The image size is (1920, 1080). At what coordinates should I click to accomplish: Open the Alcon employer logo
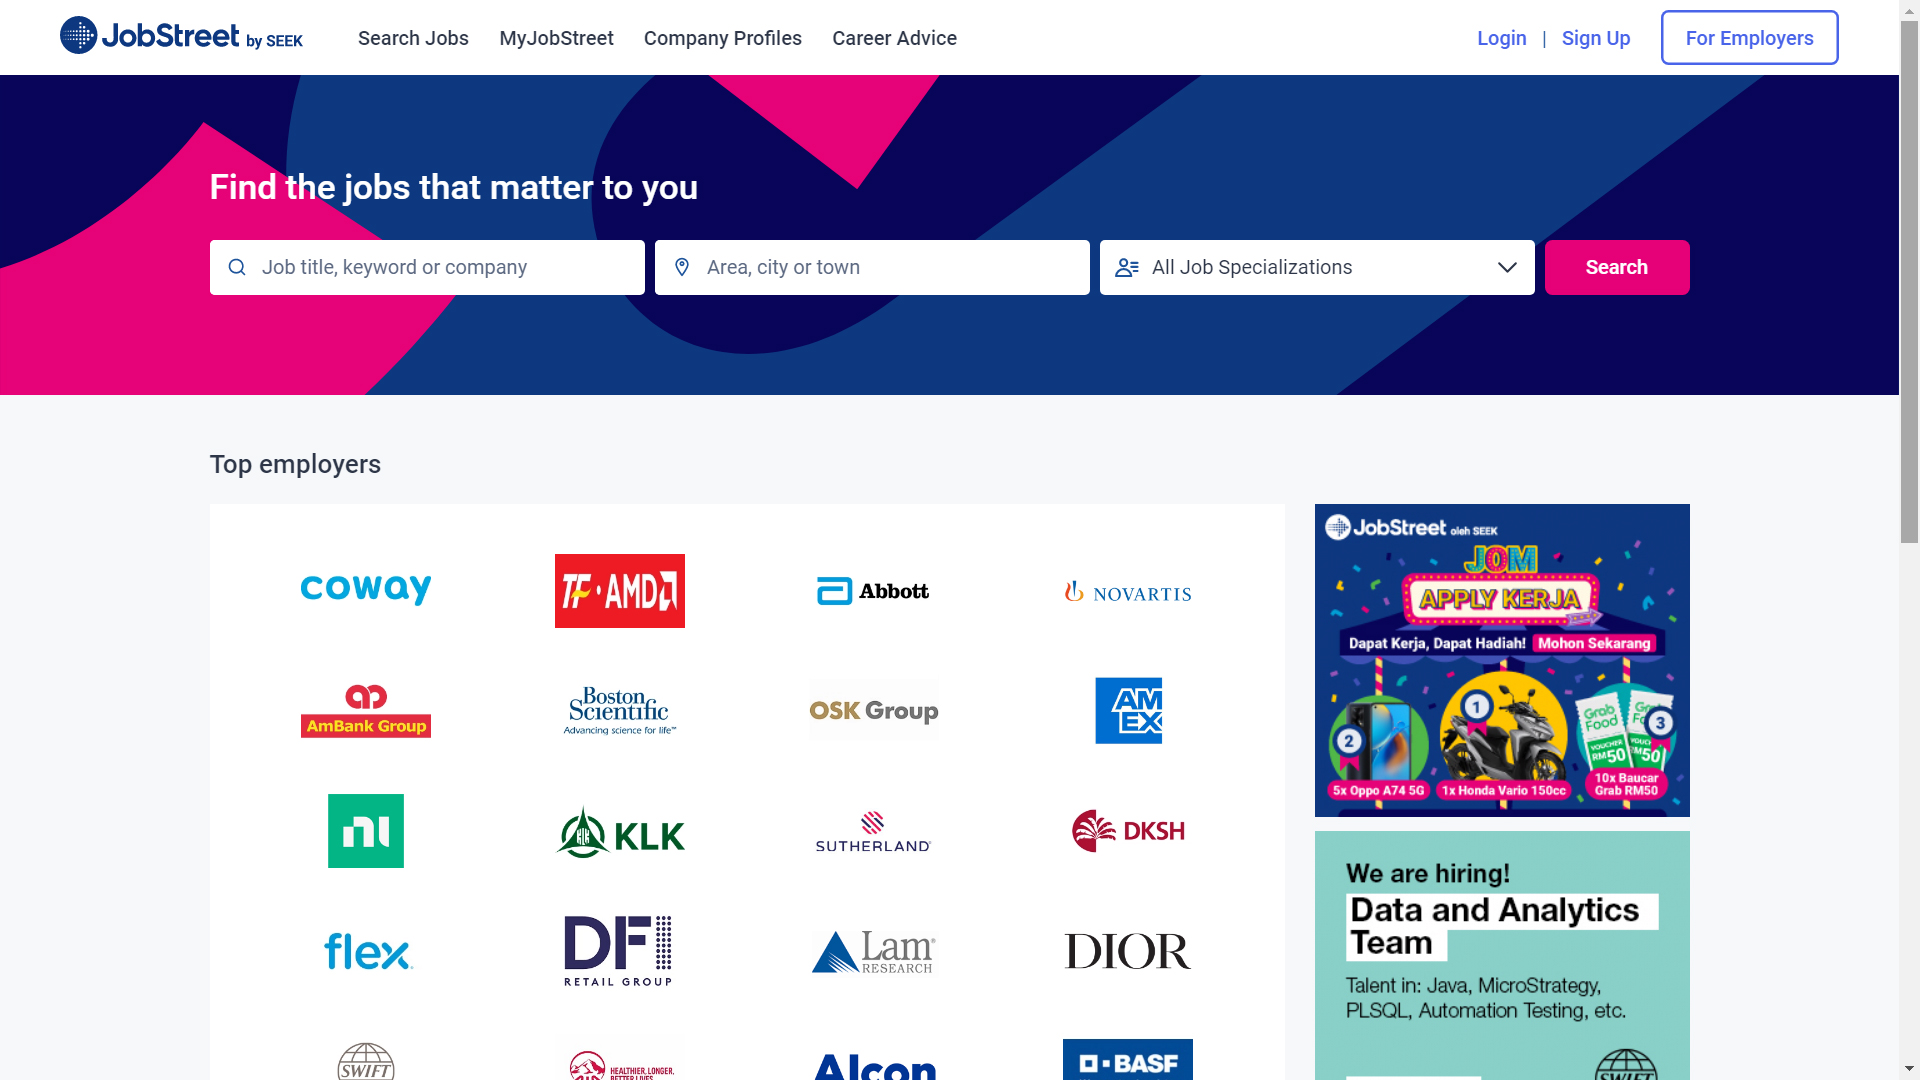tap(874, 1066)
